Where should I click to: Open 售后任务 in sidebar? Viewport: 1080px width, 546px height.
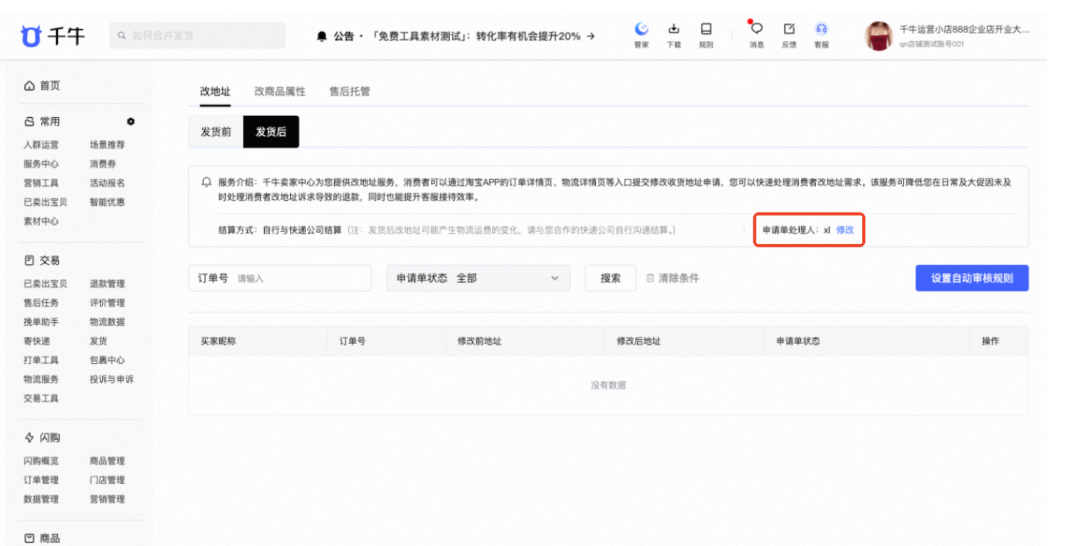pyautogui.click(x=41, y=303)
